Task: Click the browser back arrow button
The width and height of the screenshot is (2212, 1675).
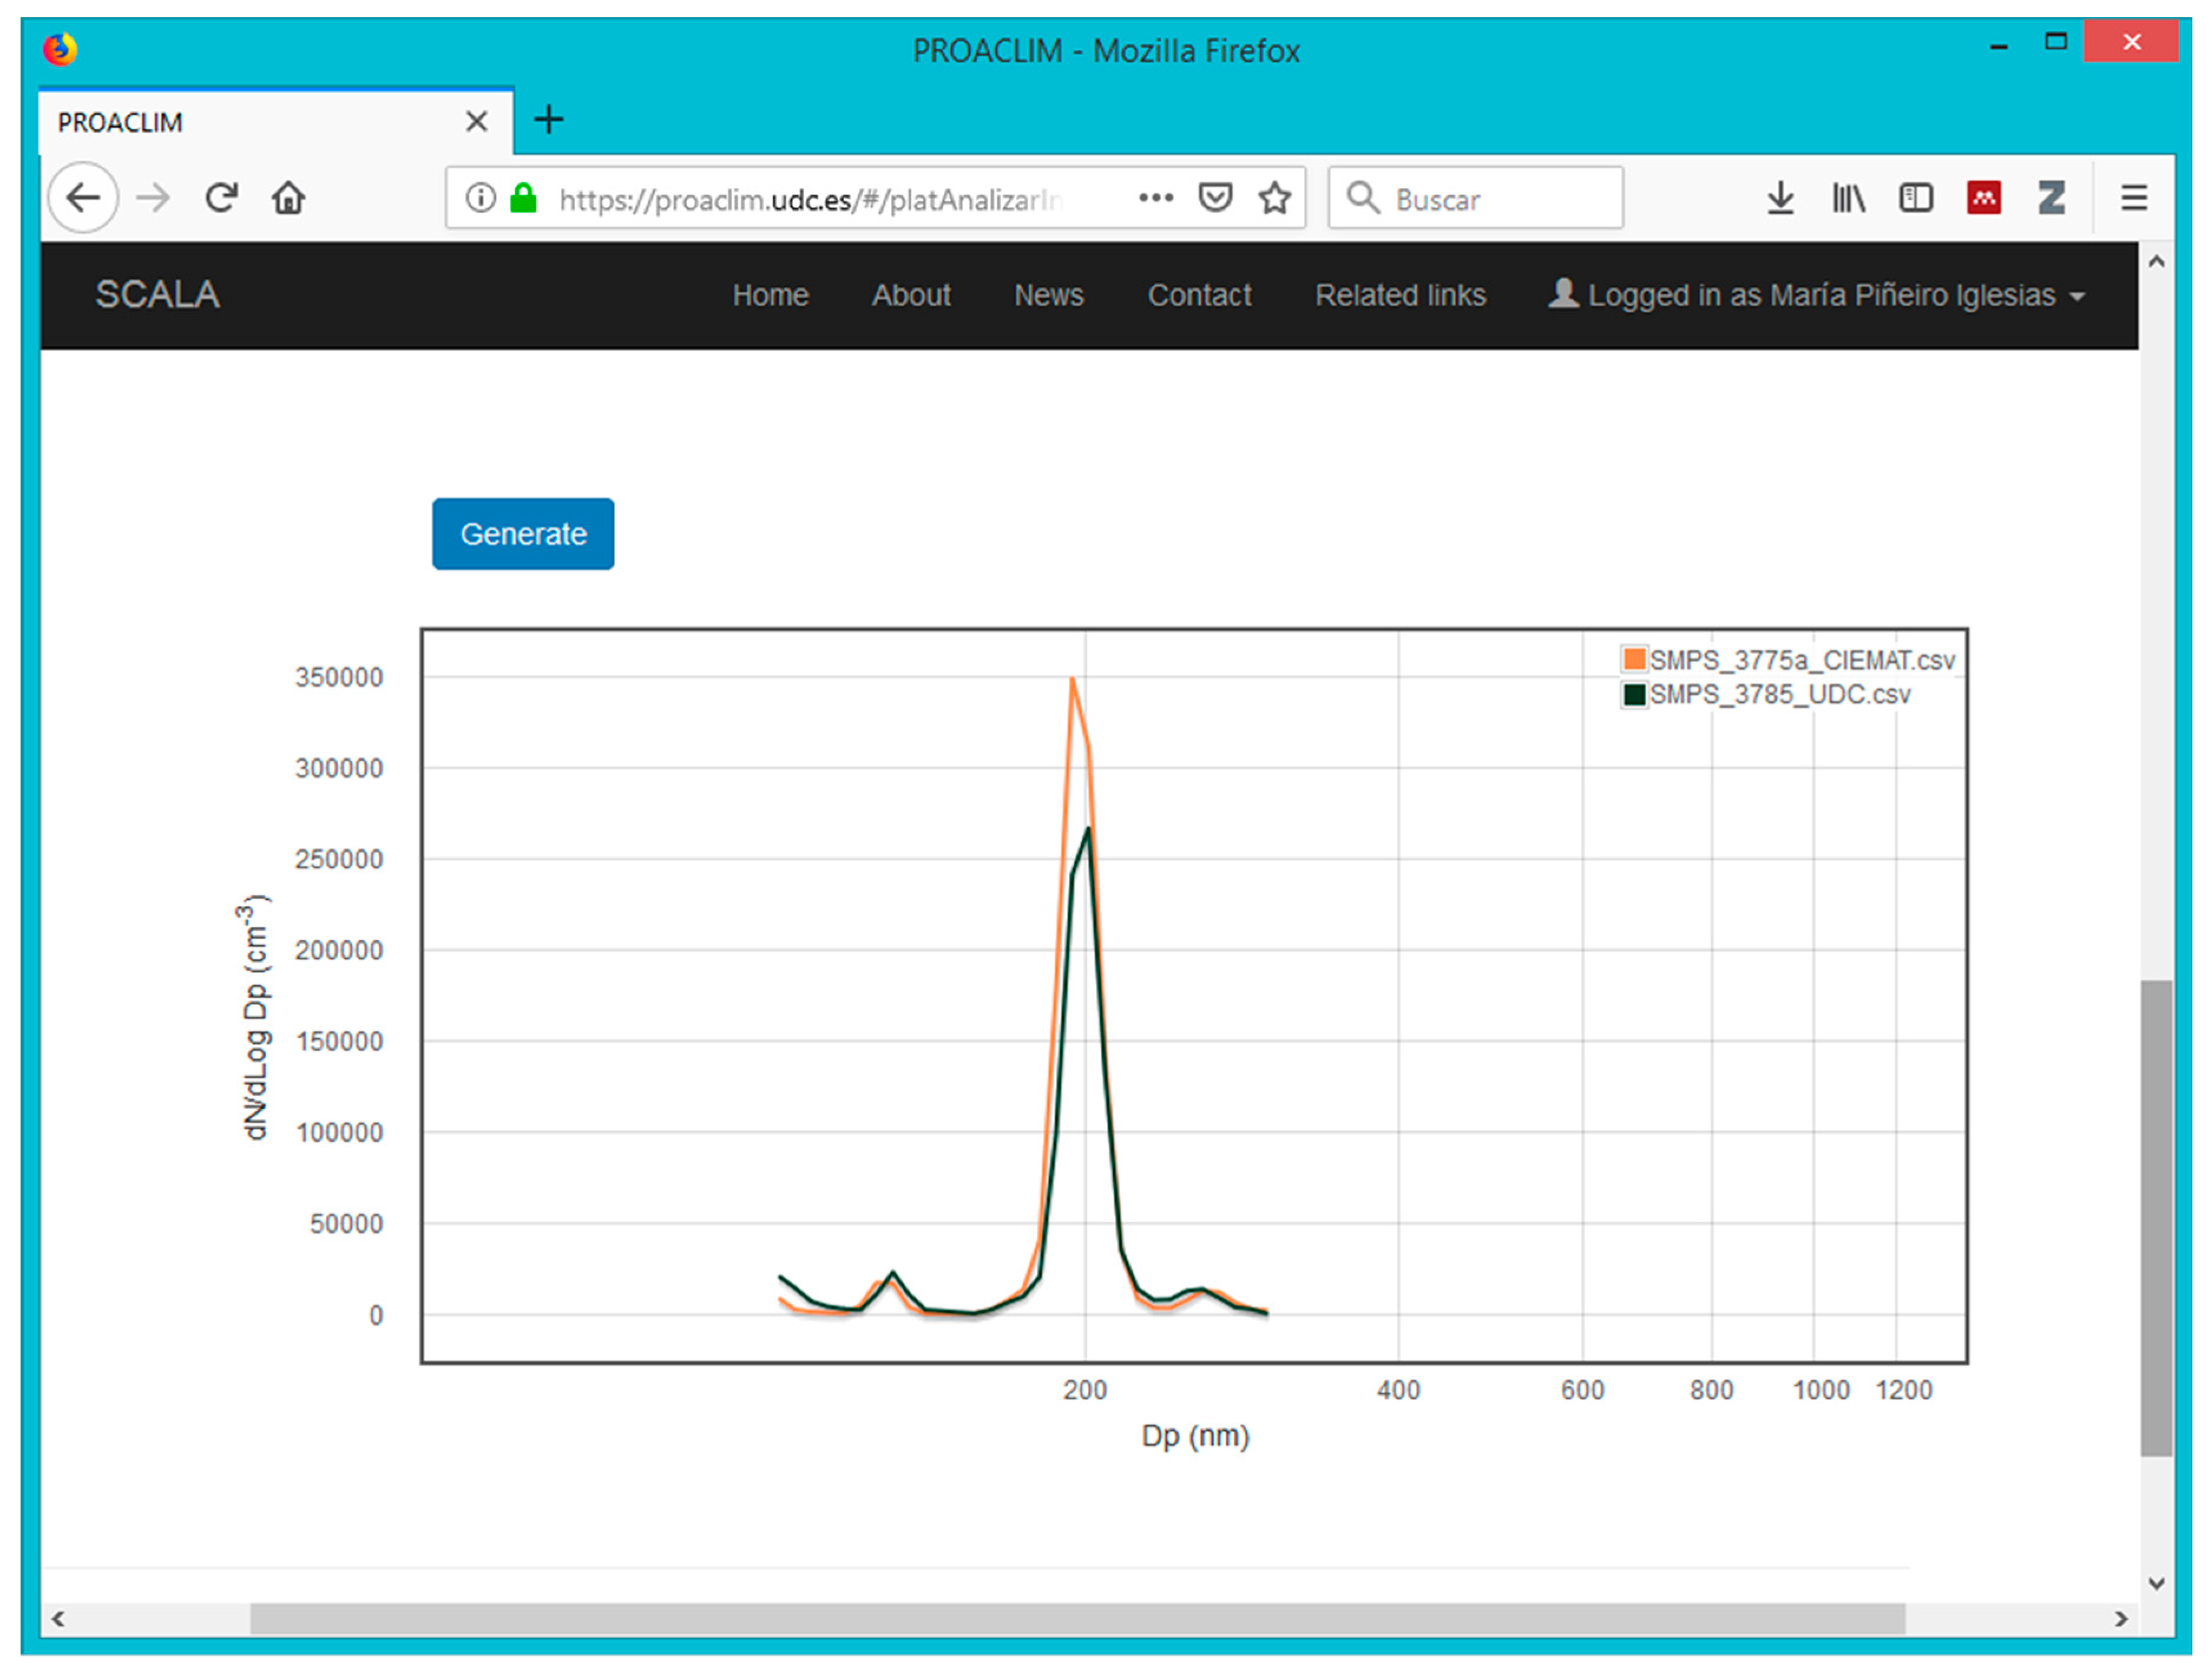Action: pos(83,198)
